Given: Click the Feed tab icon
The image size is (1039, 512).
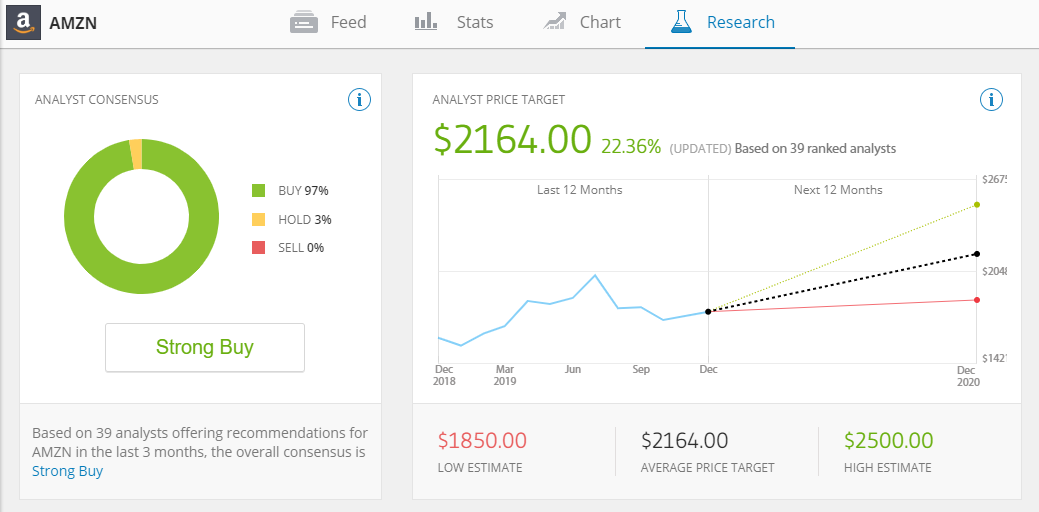Looking at the screenshot, I should click(x=305, y=23).
